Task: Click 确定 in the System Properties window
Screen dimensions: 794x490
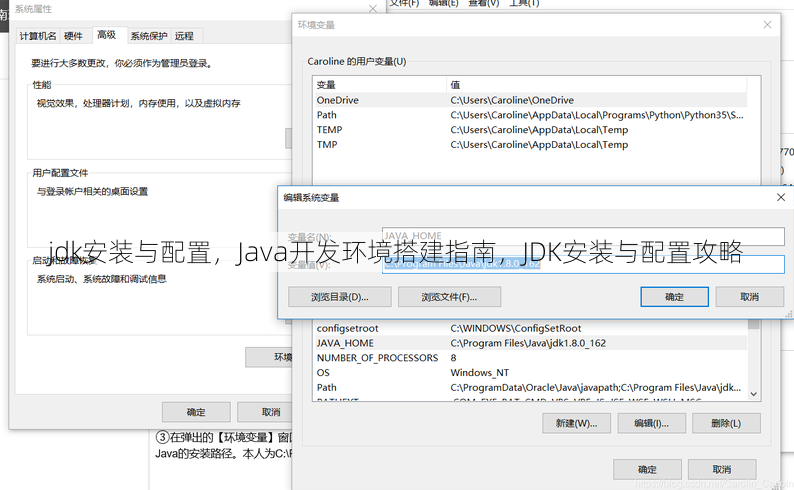Action: (x=196, y=412)
